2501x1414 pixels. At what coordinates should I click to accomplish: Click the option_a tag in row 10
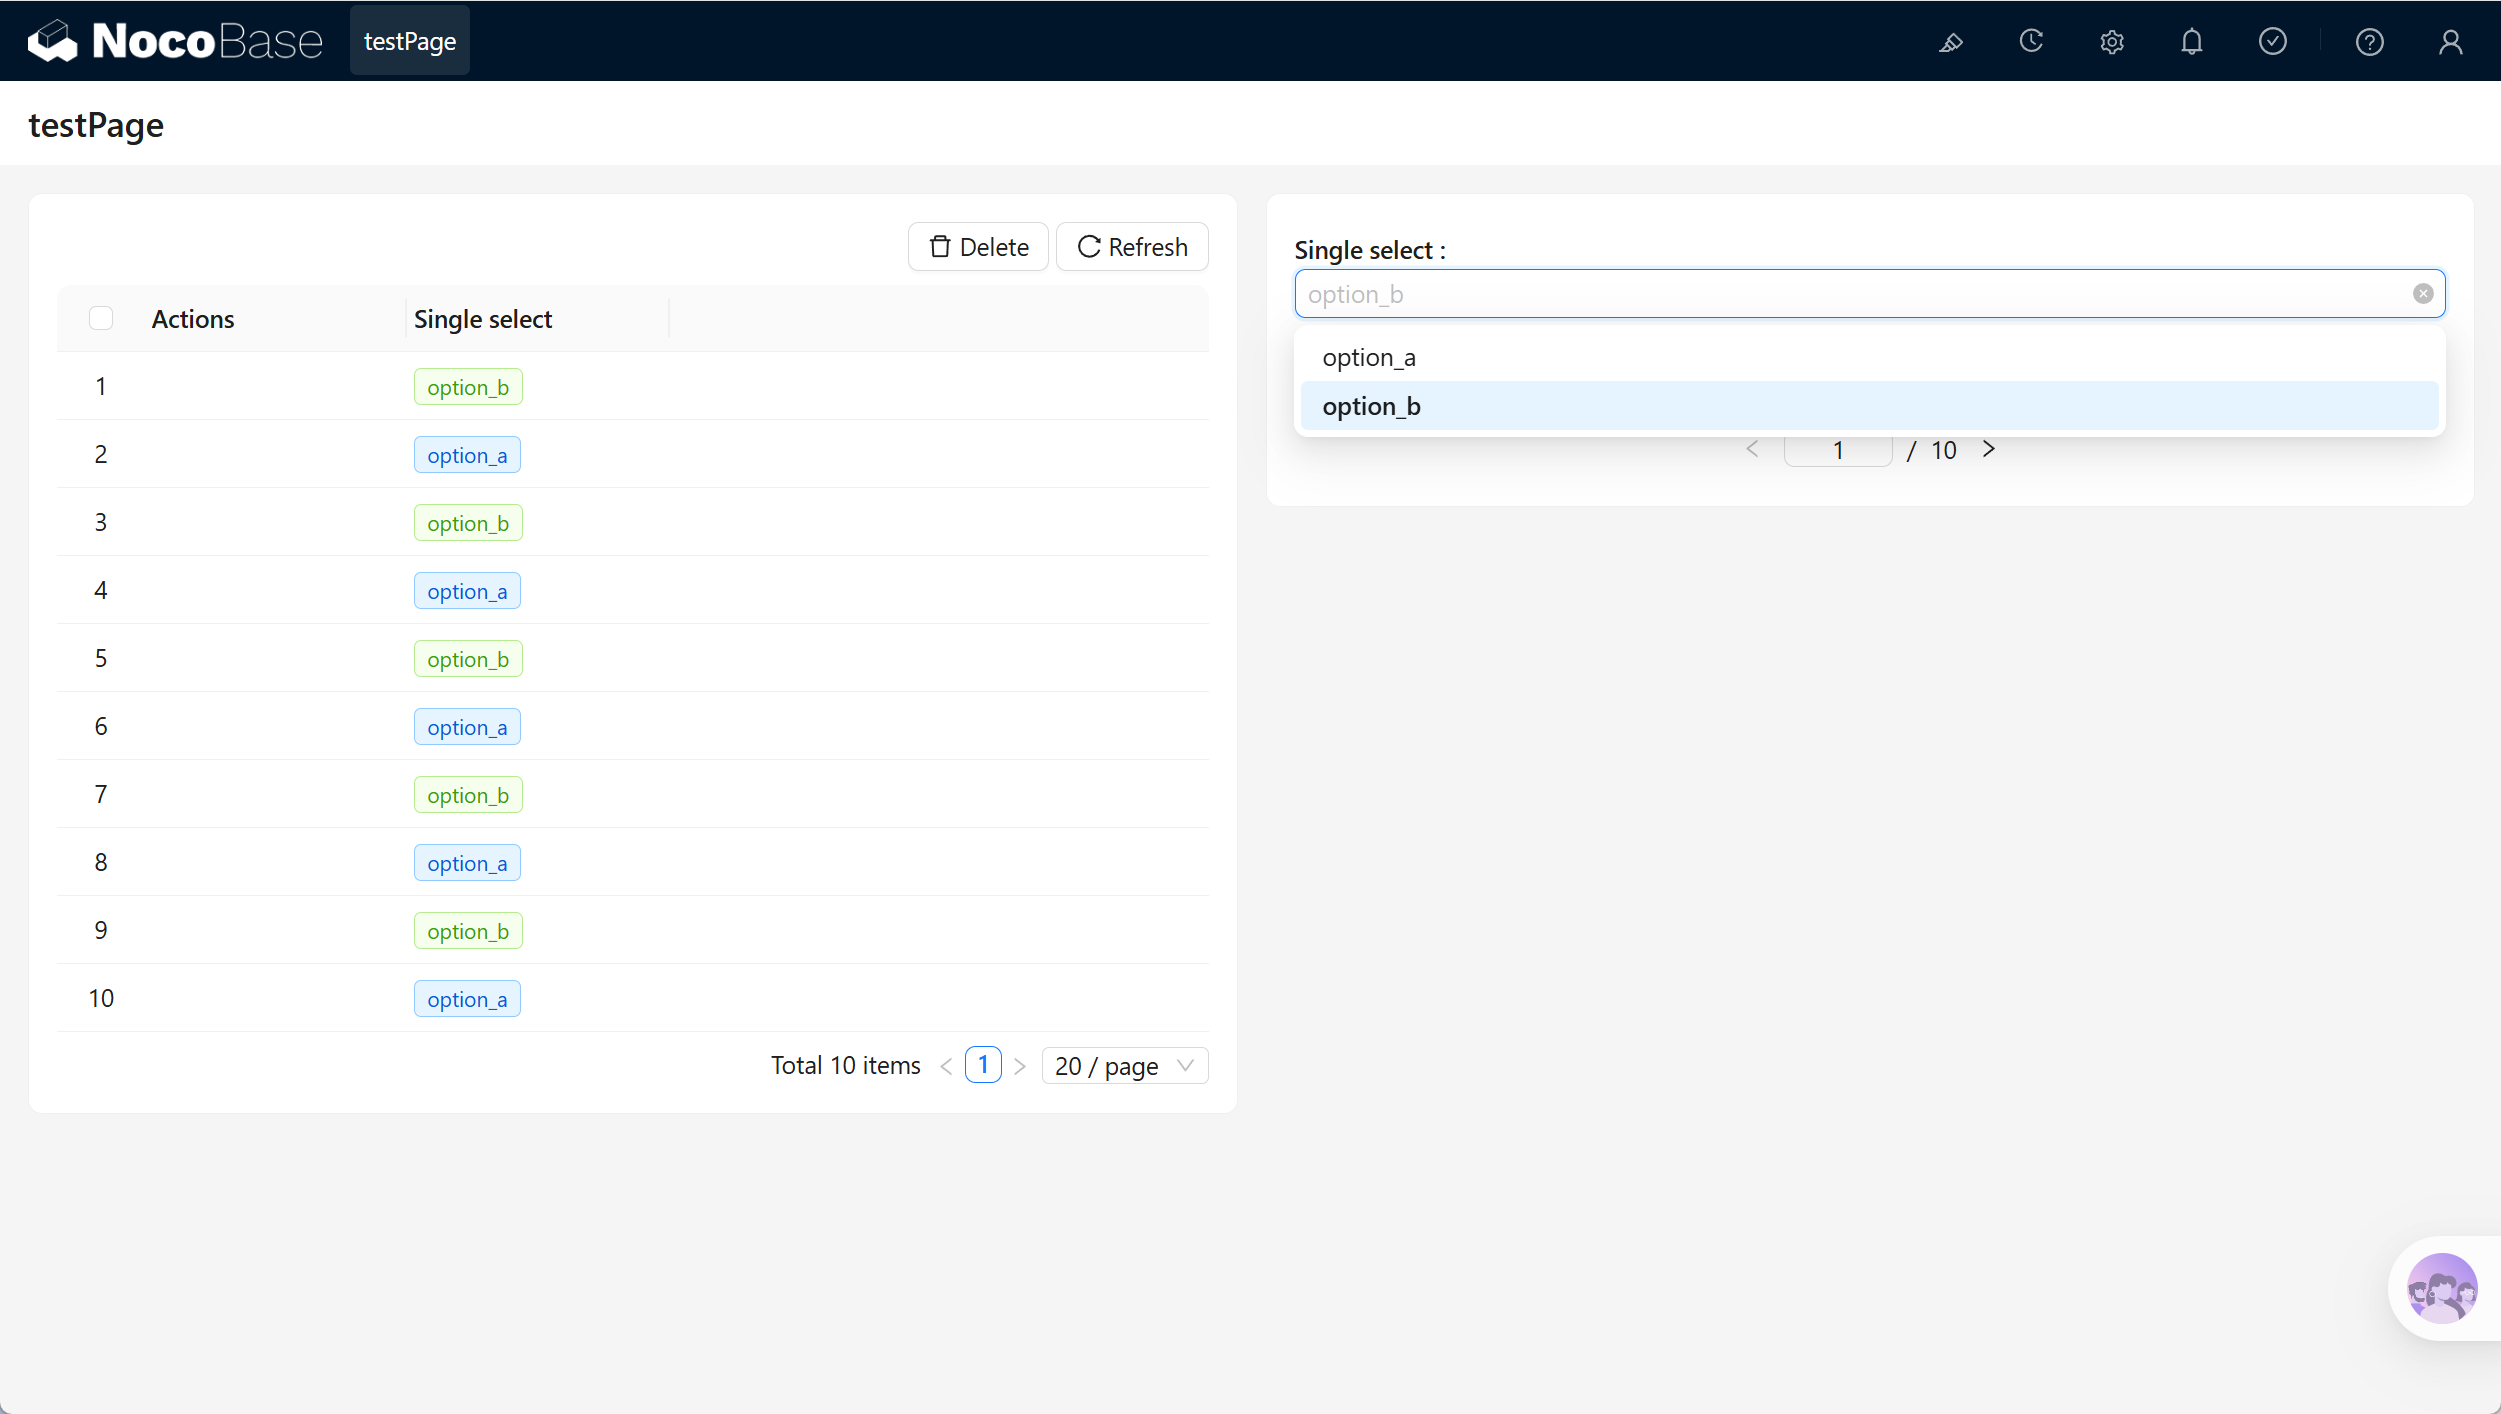(467, 999)
